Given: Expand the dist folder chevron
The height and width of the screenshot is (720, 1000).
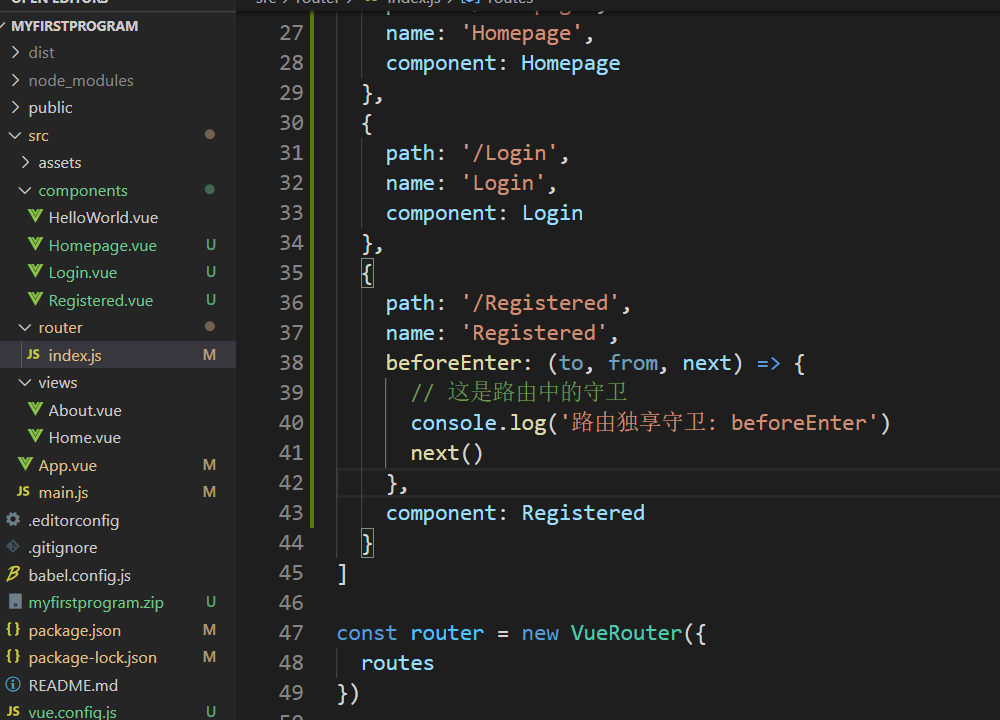Looking at the screenshot, I should [16, 52].
